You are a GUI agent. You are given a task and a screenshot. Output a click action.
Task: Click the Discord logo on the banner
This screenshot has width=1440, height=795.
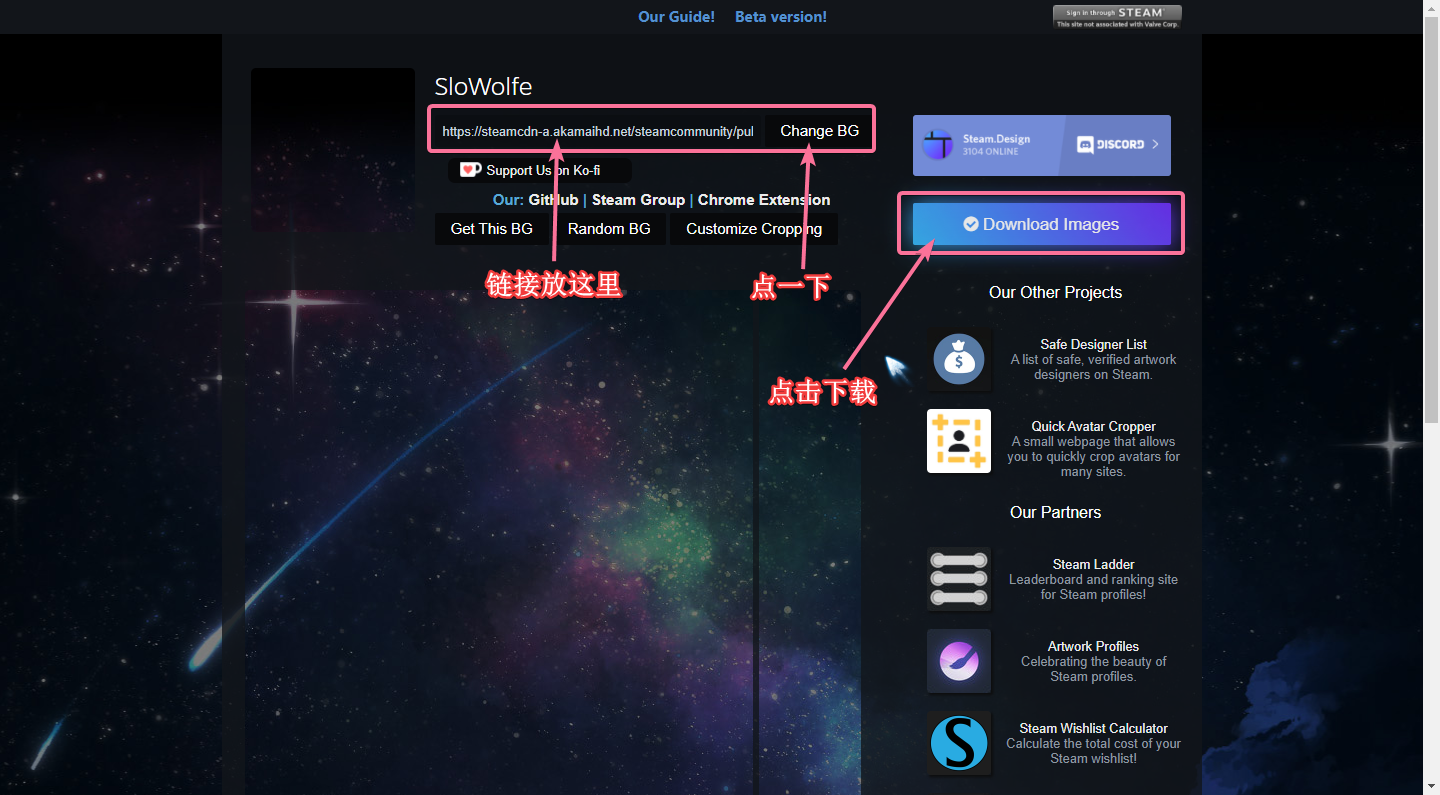(1110, 145)
